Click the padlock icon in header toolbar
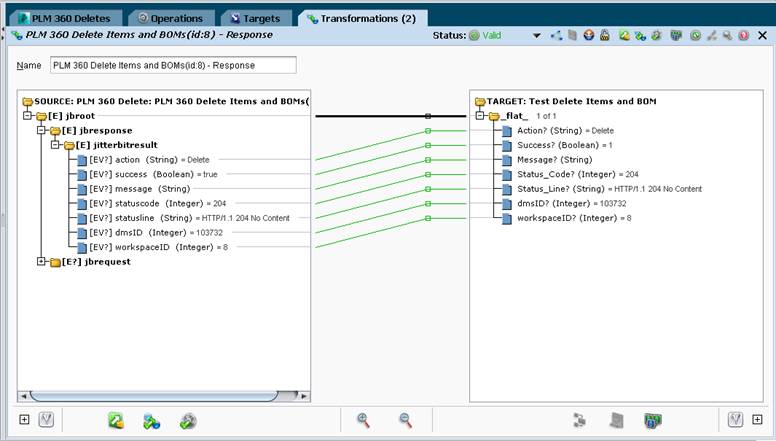The image size is (776, 441). tap(605, 35)
